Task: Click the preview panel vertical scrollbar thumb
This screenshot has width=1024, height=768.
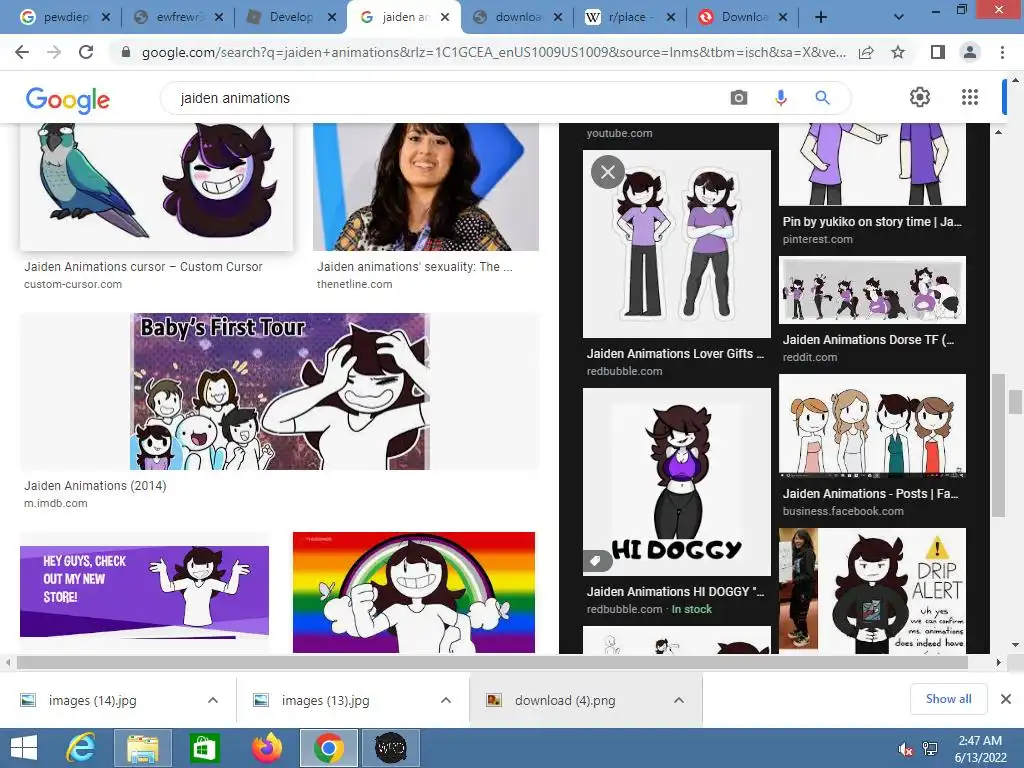Action: coord(998,446)
